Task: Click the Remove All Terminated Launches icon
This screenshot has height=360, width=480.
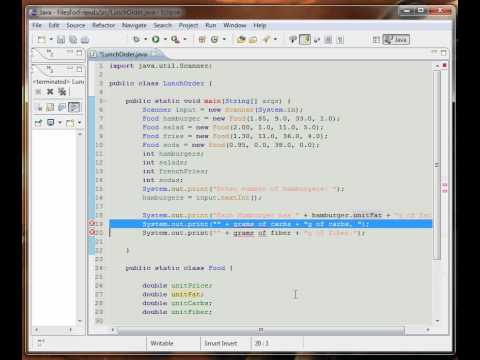Action: [x=62, y=91]
